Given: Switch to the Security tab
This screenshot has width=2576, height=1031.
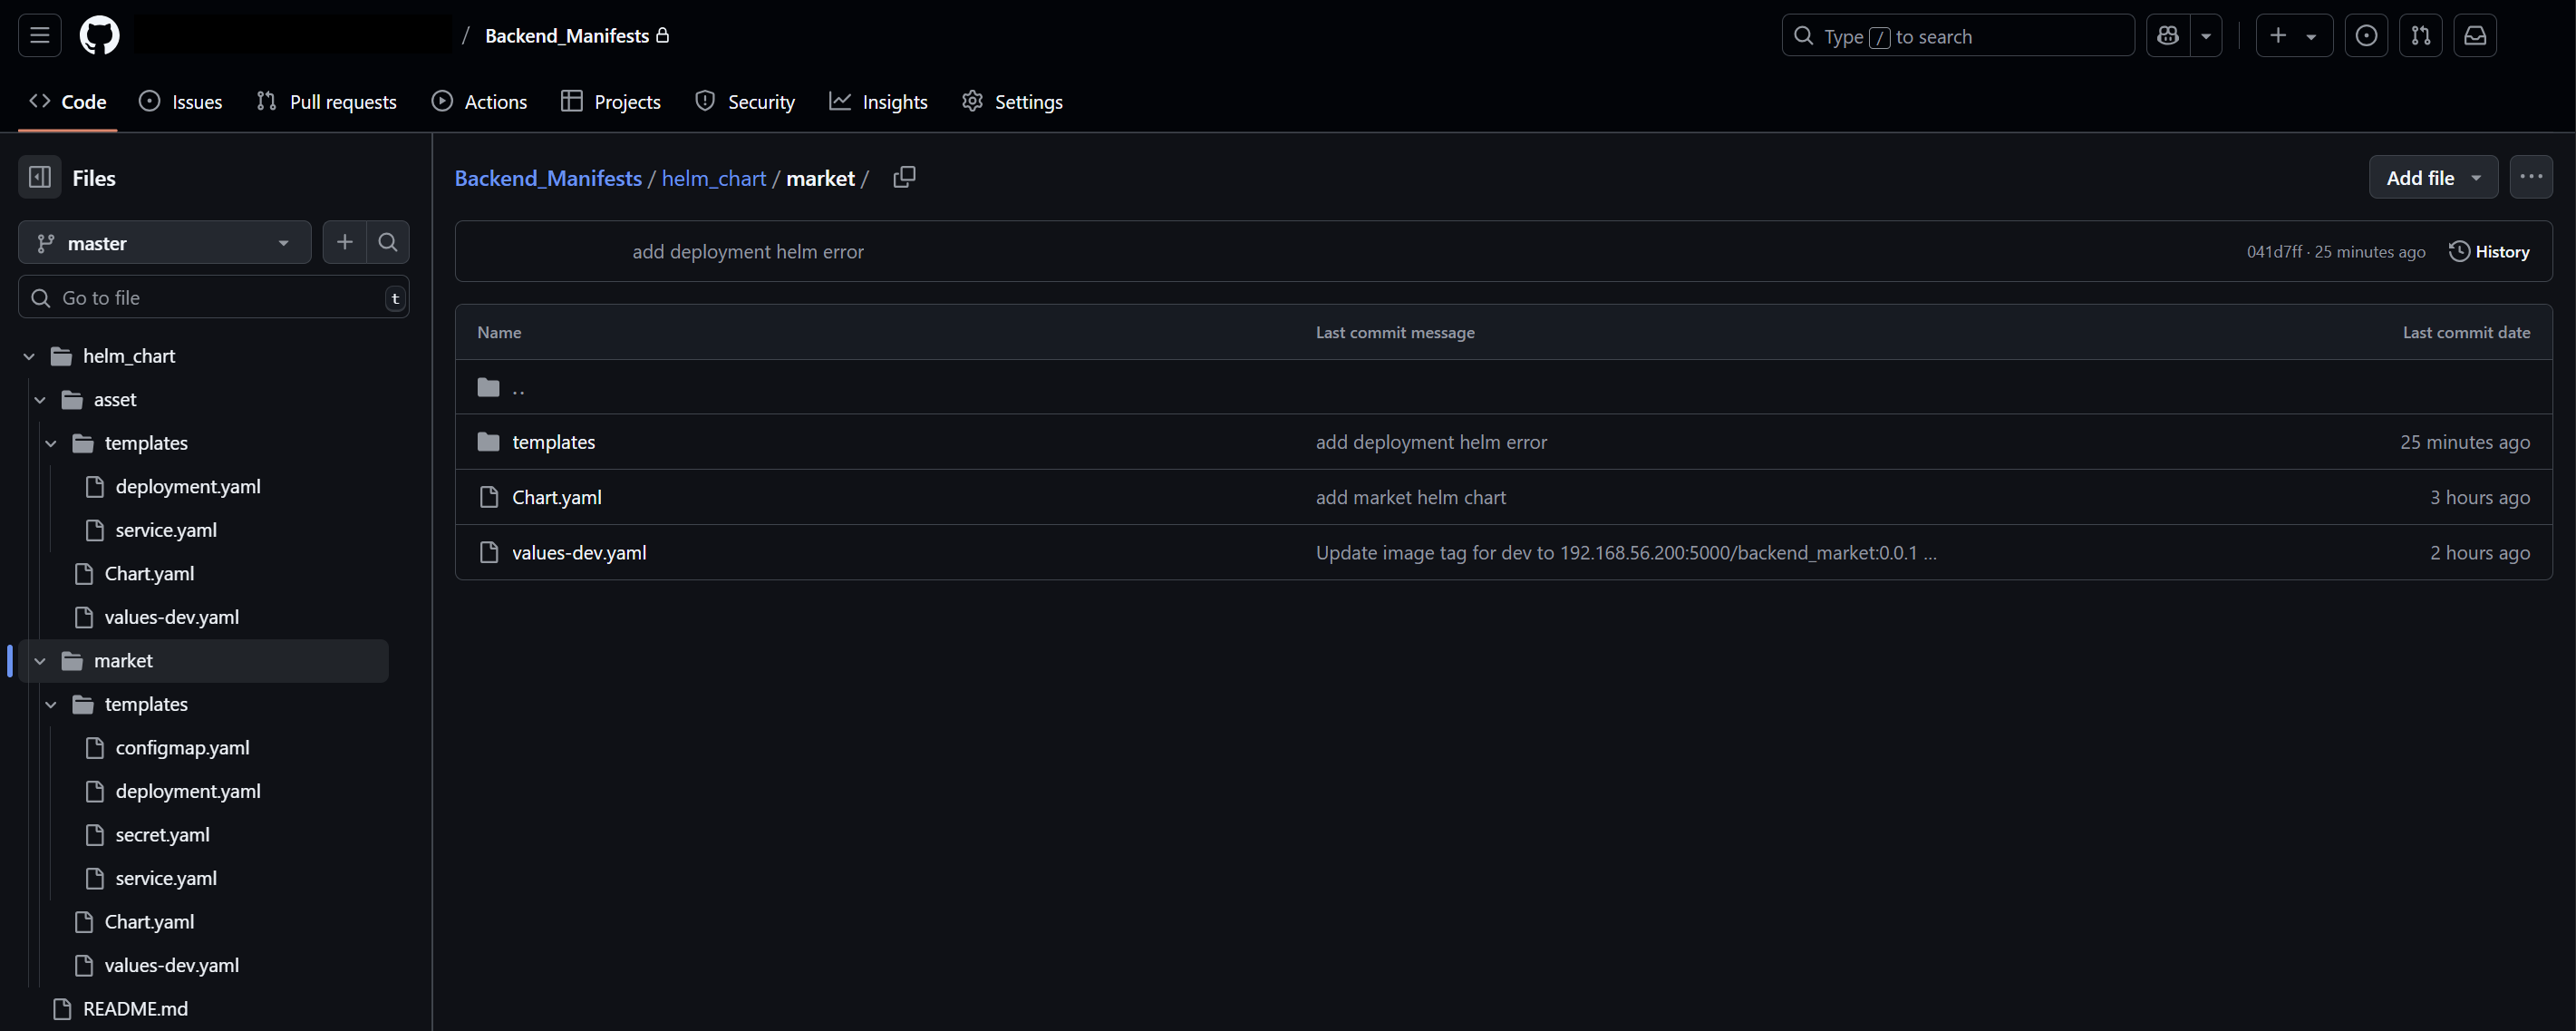Looking at the screenshot, I should [x=745, y=102].
